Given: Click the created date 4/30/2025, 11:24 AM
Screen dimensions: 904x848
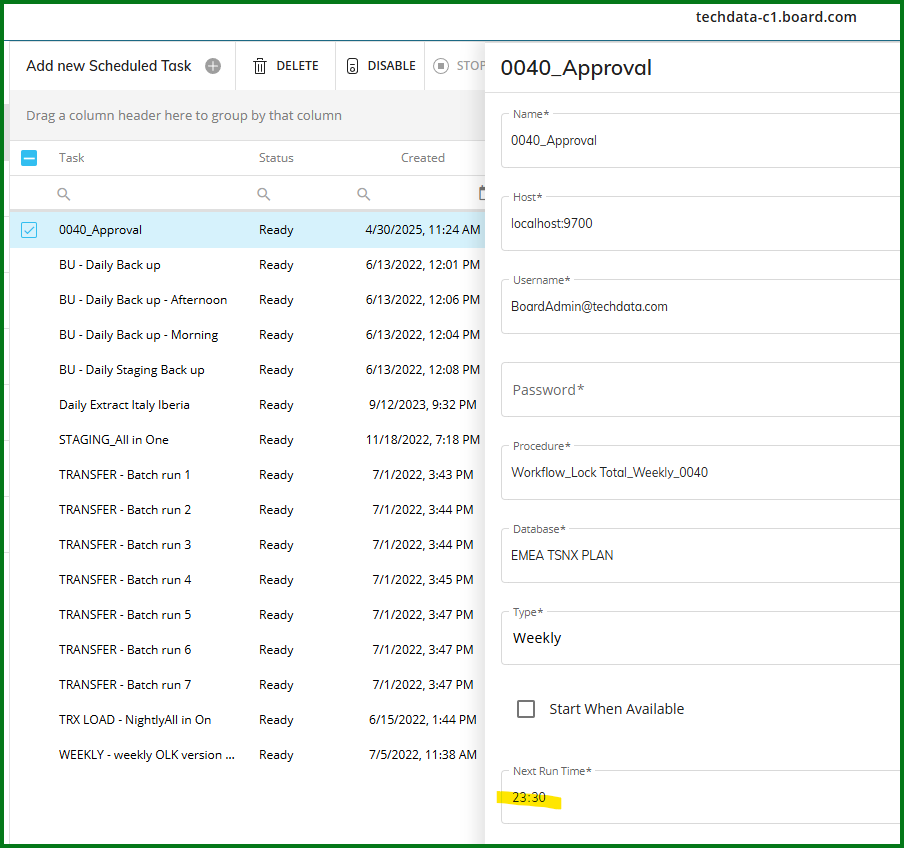Looking at the screenshot, I should point(423,230).
